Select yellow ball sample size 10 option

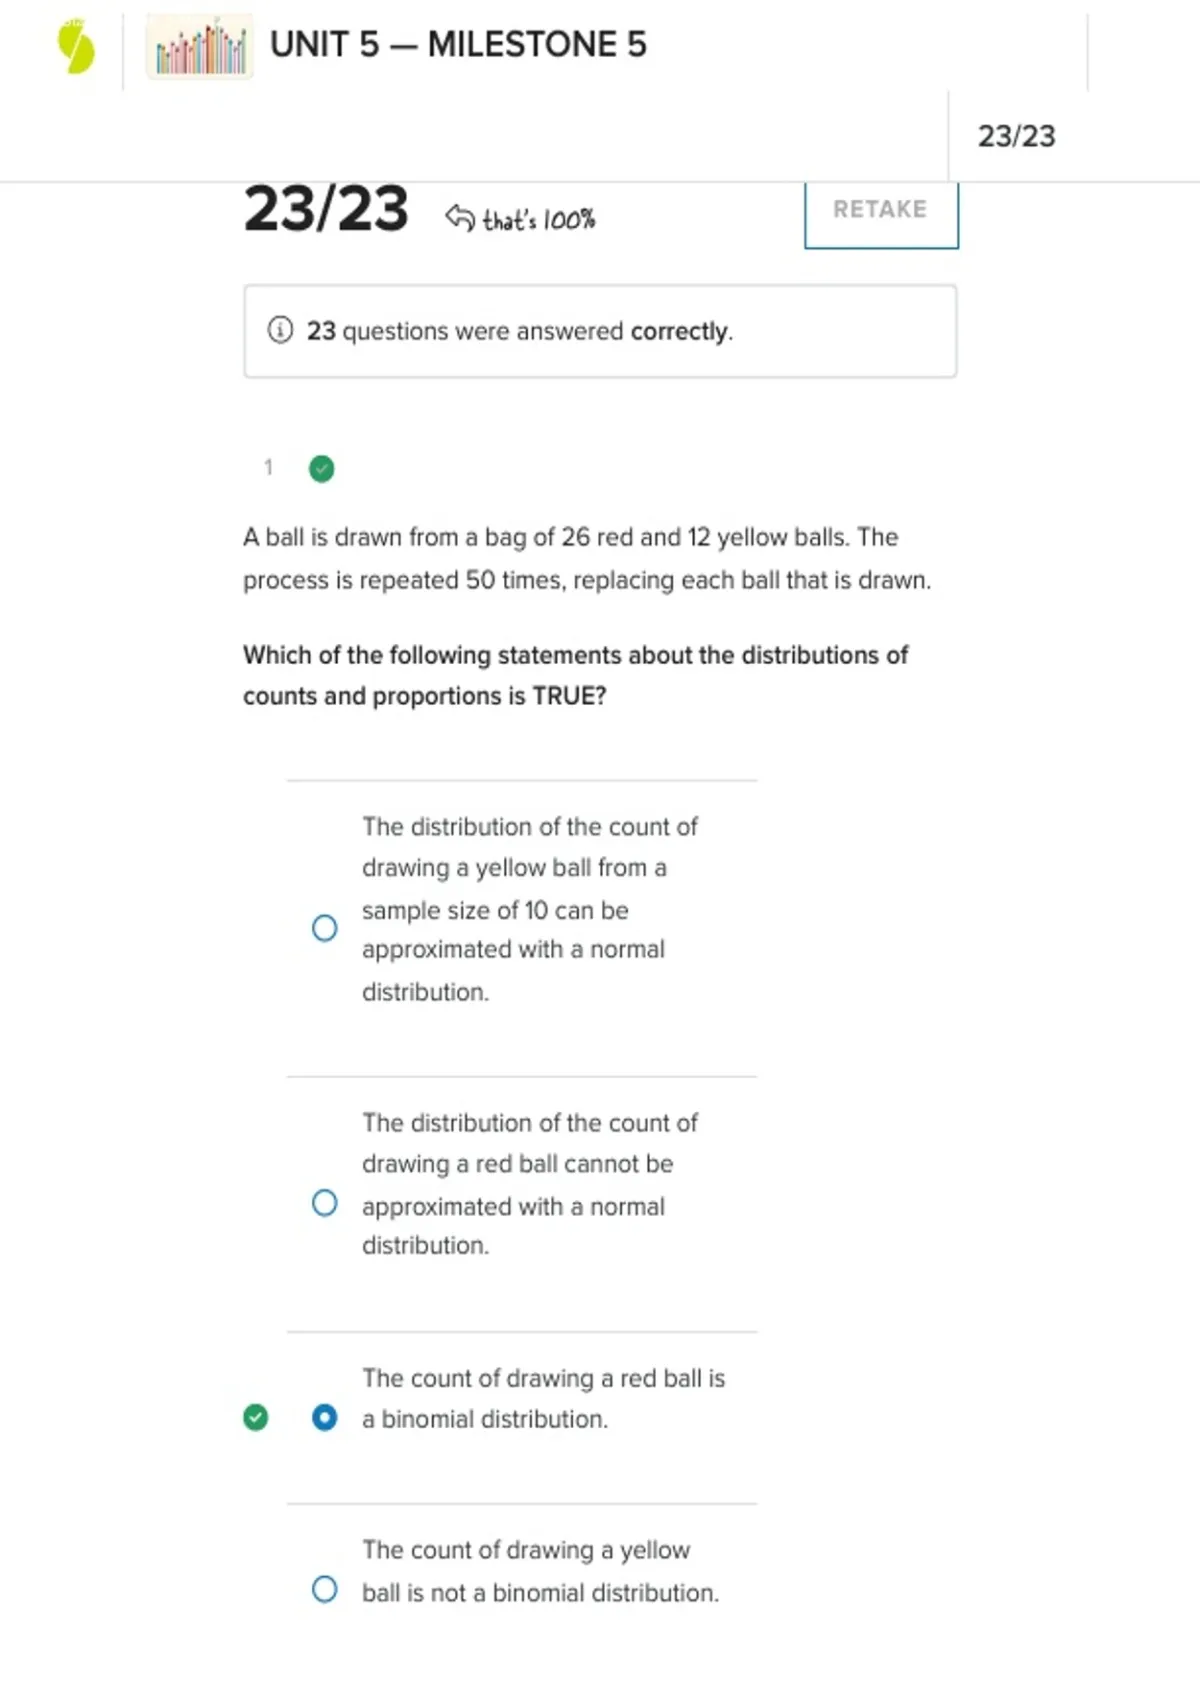(x=324, y=928)
